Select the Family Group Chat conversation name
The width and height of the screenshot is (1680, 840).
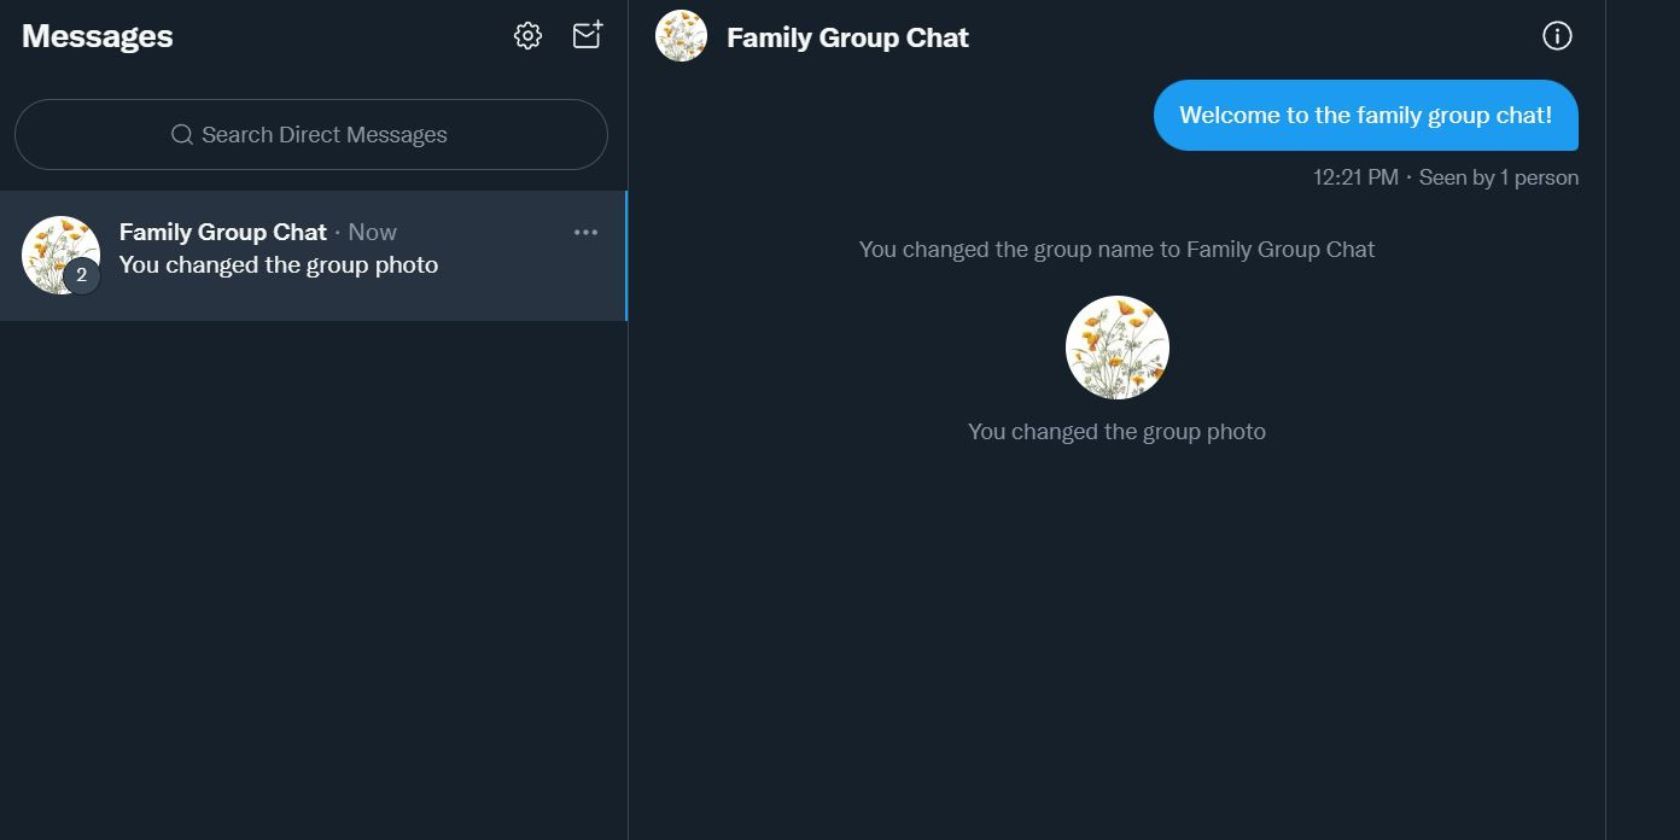(x=223, y=232)
